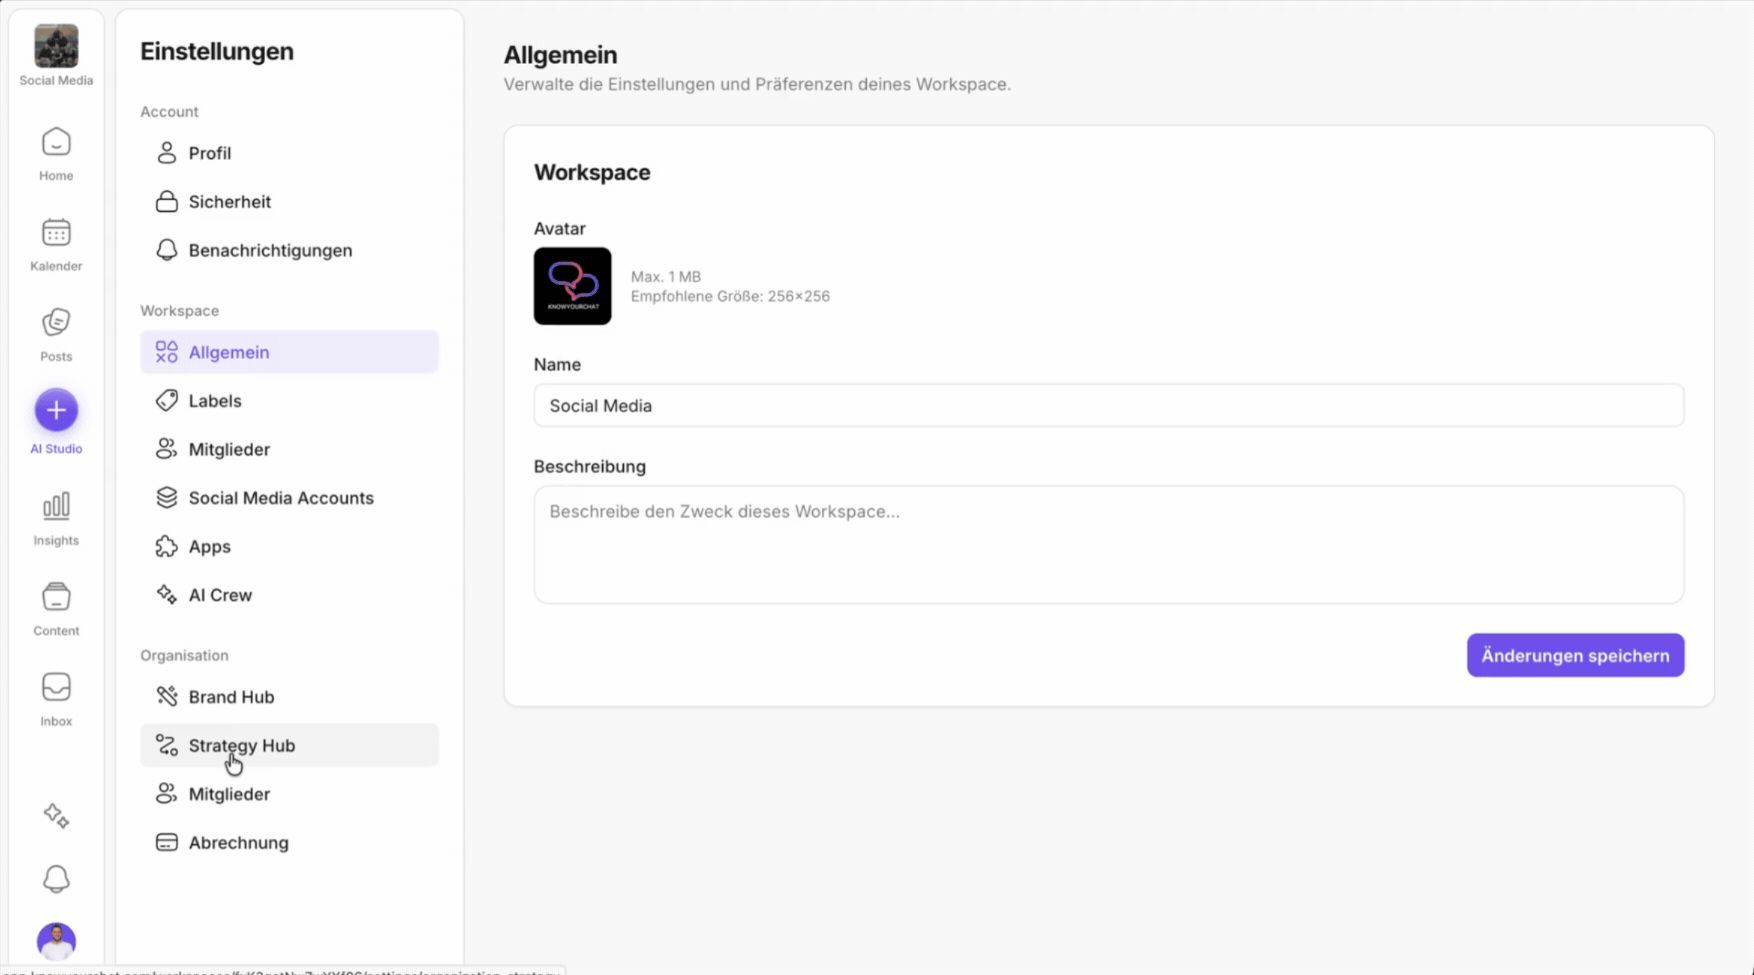Click the workspace avatar image to change it
1754x975 pixels.
(572, 286)
